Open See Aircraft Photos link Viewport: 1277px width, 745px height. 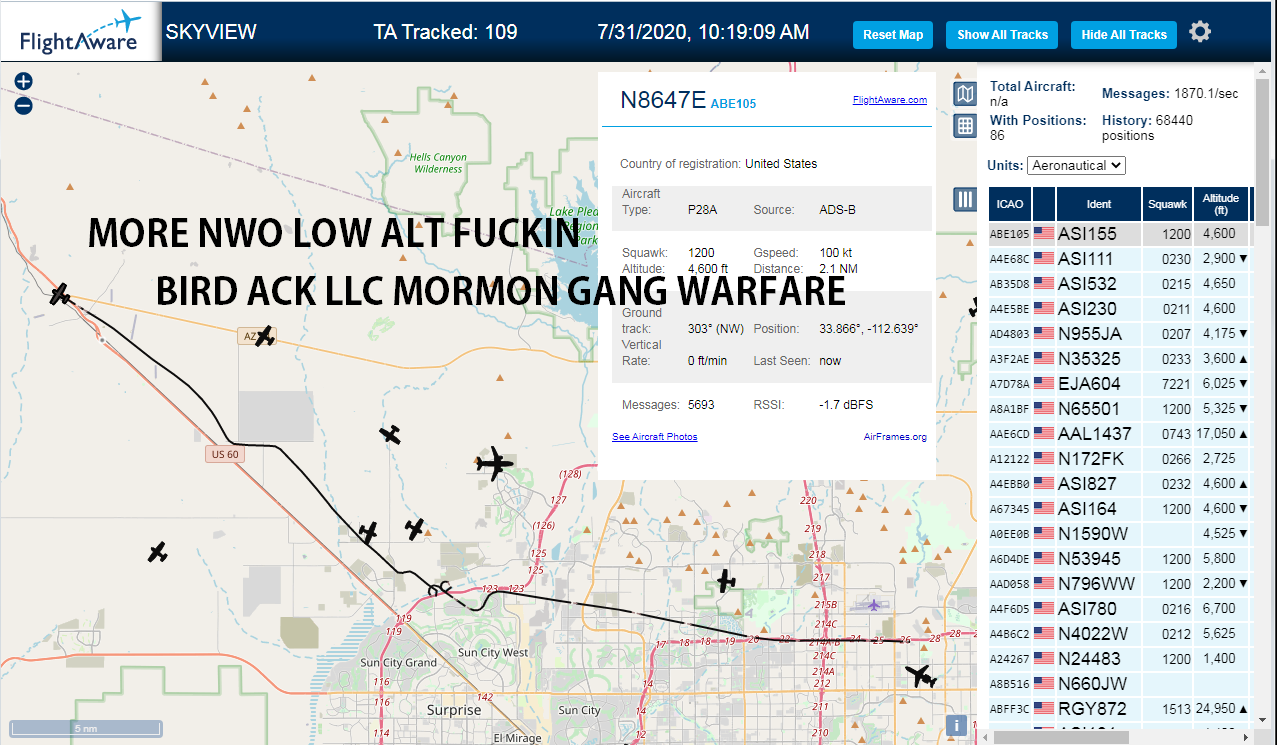pos(655,437)
